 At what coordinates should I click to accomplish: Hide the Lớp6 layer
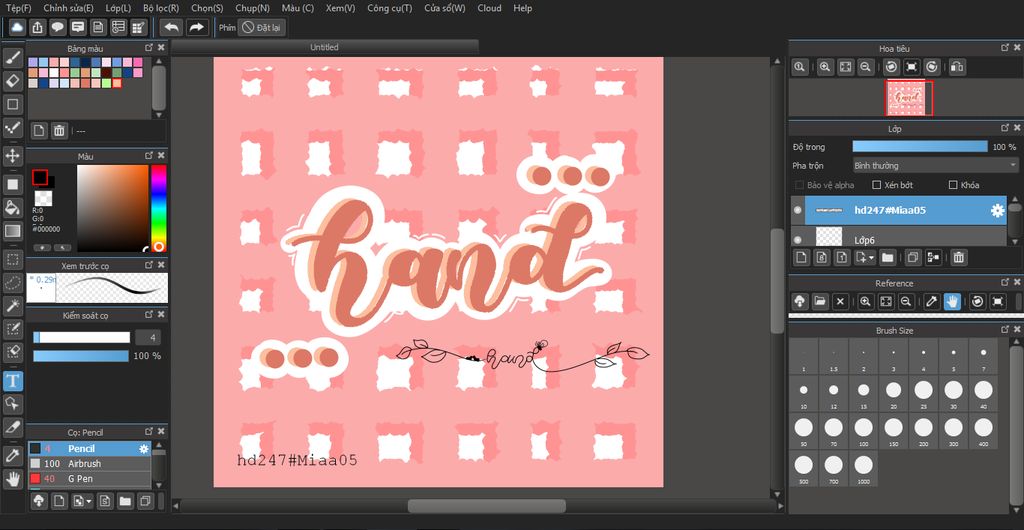[798, 240]
